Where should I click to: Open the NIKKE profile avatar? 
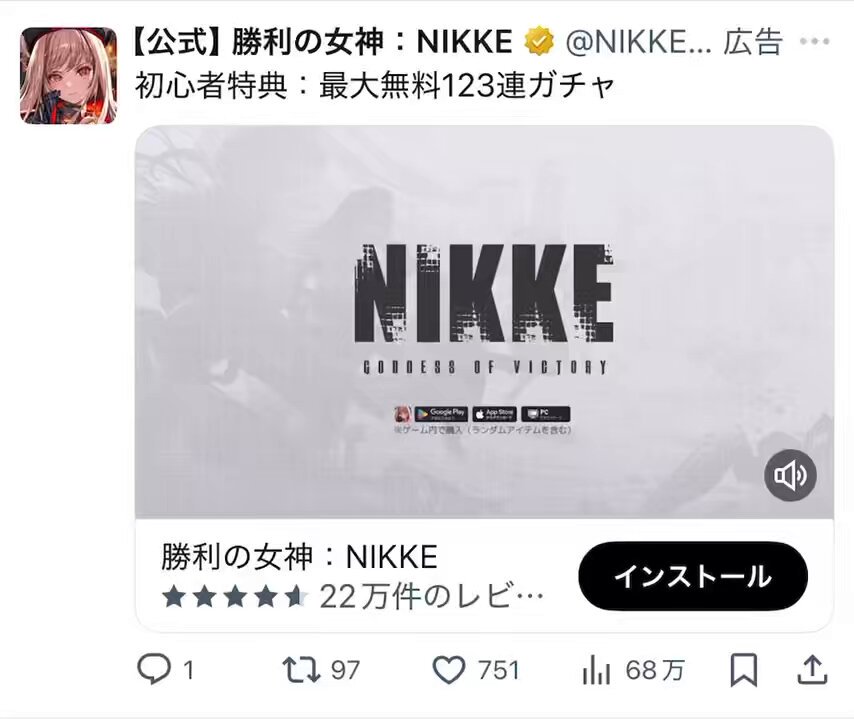pos(69,76)
